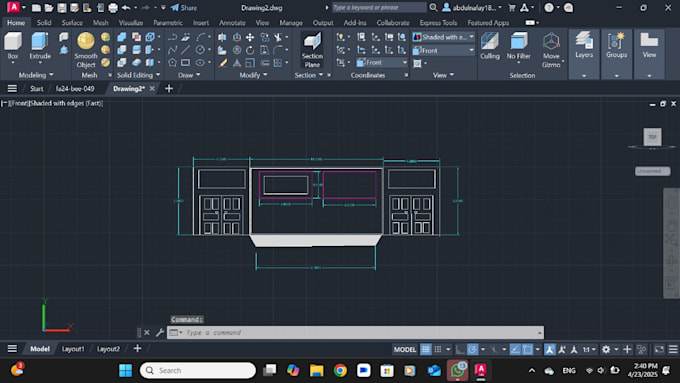Select the 3D Rotate gizmo tool

[237, 50]
